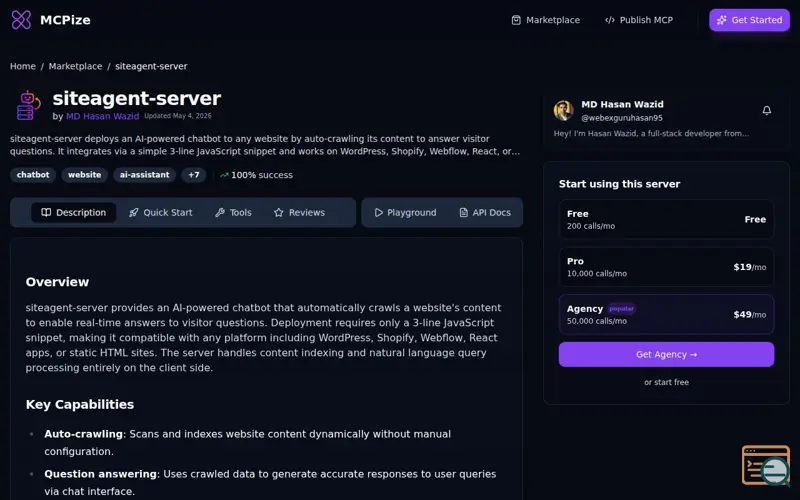This screenshot has width=800, height=500.
Task: Expand the truncated server description text
Action: pyautogui.click(x=265, y=145)
